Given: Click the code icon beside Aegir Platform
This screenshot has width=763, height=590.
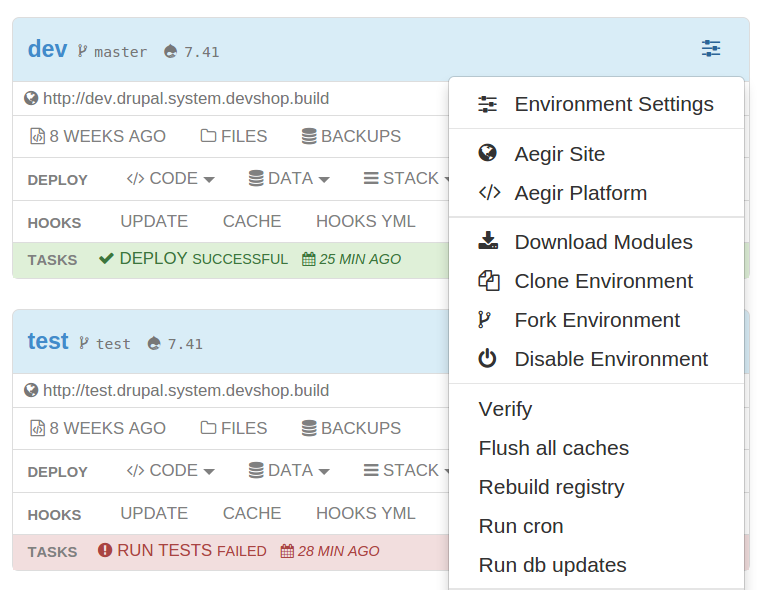Looking at the screenshot, I should [490, 193].
